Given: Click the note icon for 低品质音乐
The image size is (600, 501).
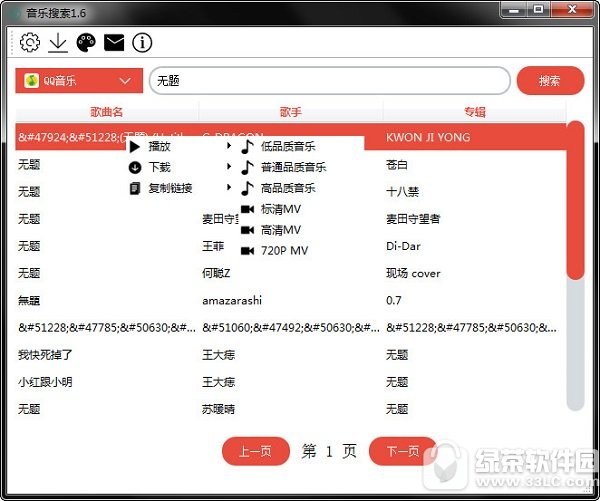Looking at the screenshot, I should point(247,146).
